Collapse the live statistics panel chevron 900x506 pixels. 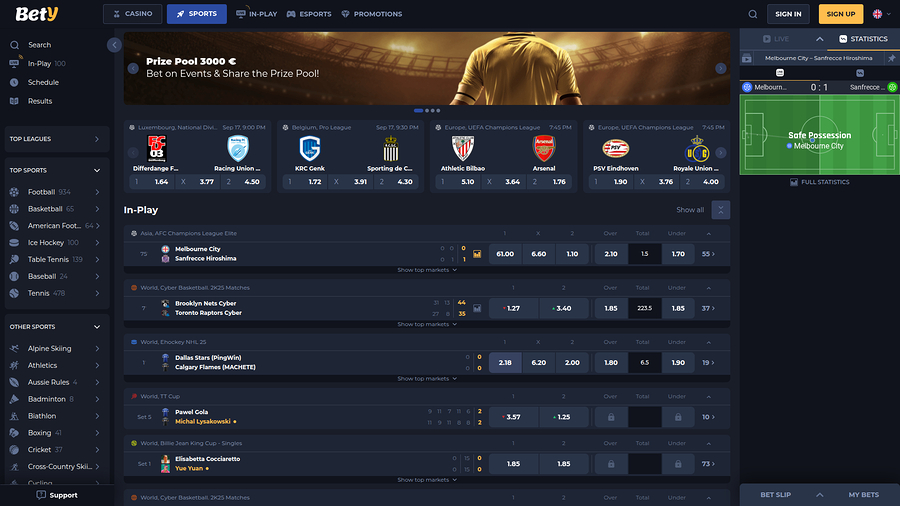click(x=820, y=39)
